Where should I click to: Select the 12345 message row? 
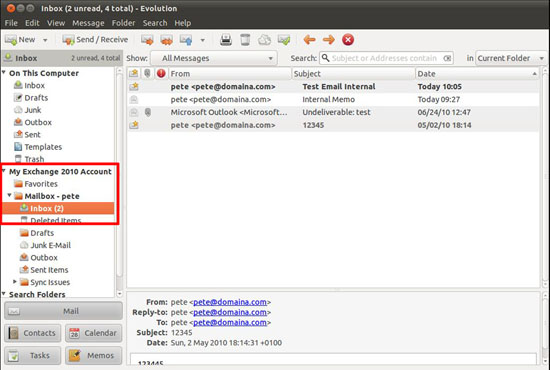(333, 125)
